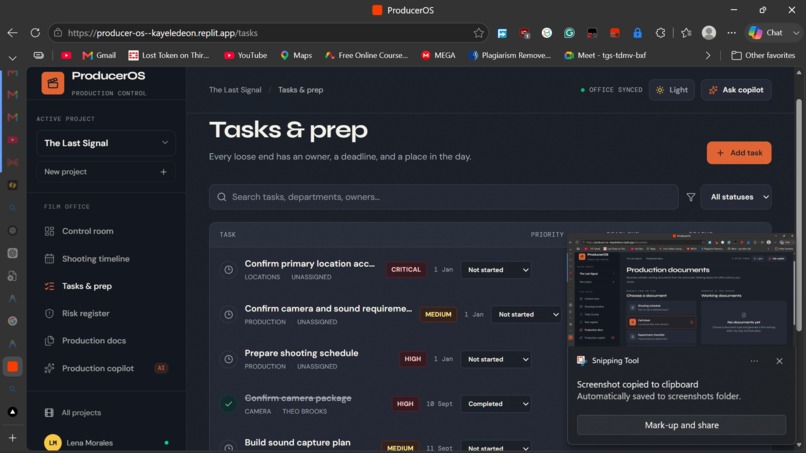Screen dimensions: 806x453
Task: Dismiss the Snipping Tool notification
Action: (779, 361)
